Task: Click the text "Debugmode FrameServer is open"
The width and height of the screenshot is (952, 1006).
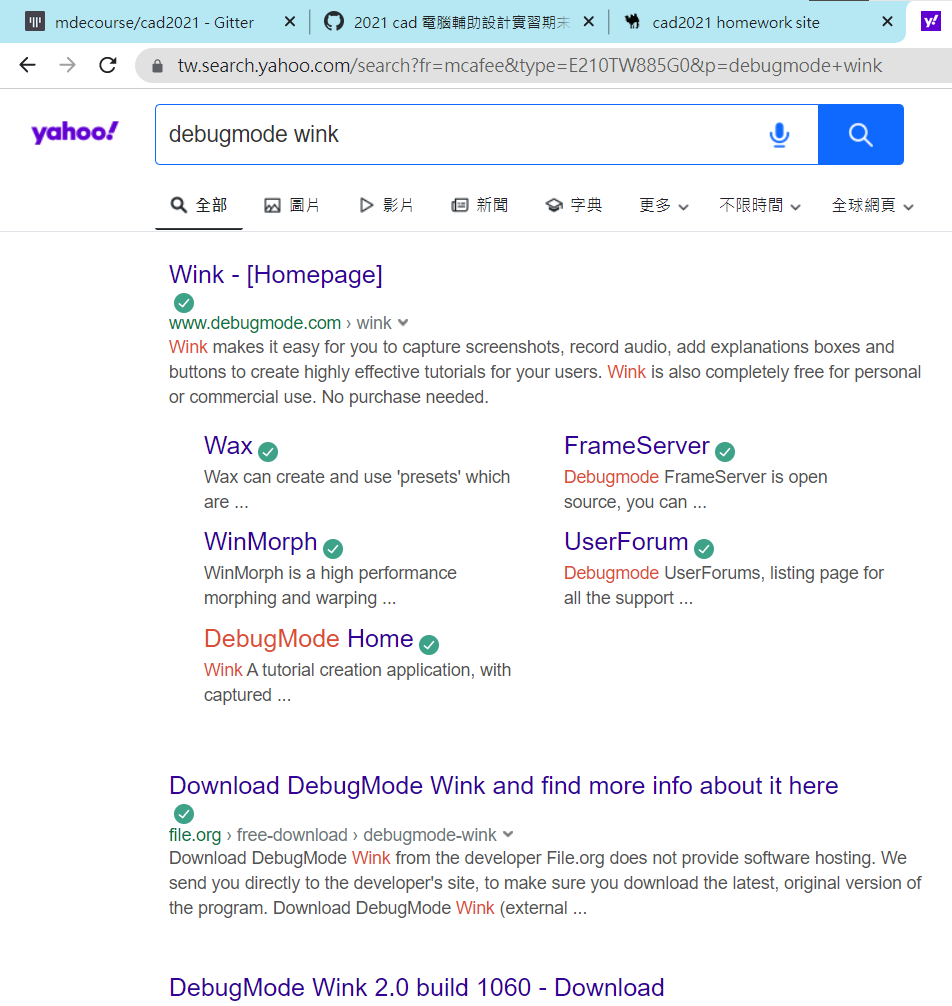Action: click(695, 477)
